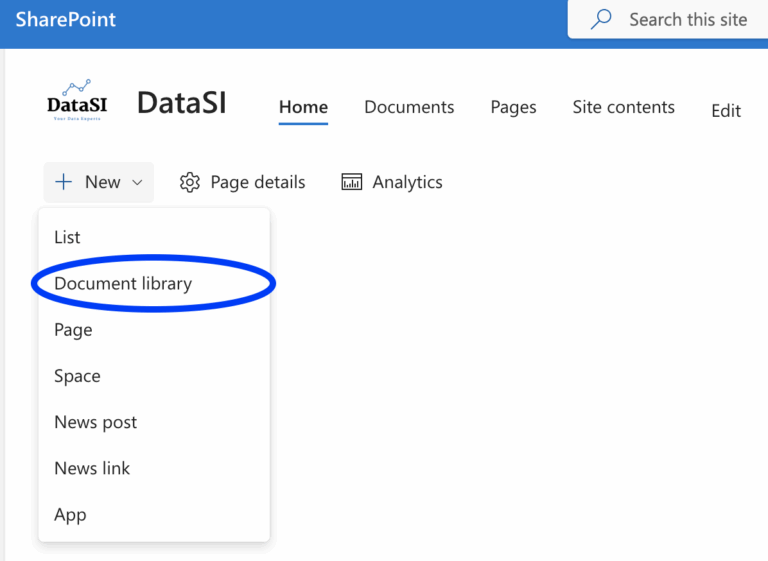Go to Documents in site navigation

pos(409,107)
